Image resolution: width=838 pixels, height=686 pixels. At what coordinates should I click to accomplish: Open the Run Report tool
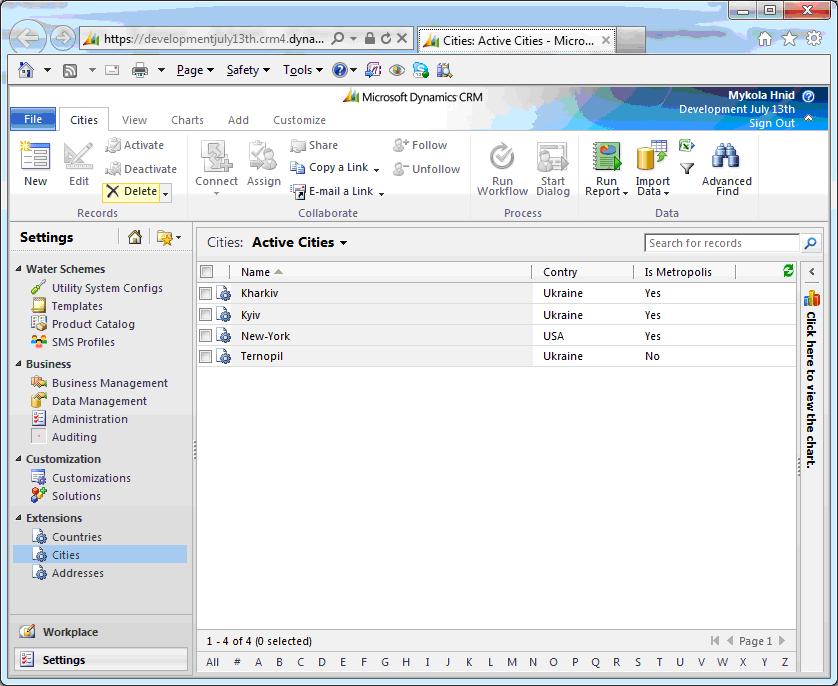607,168
